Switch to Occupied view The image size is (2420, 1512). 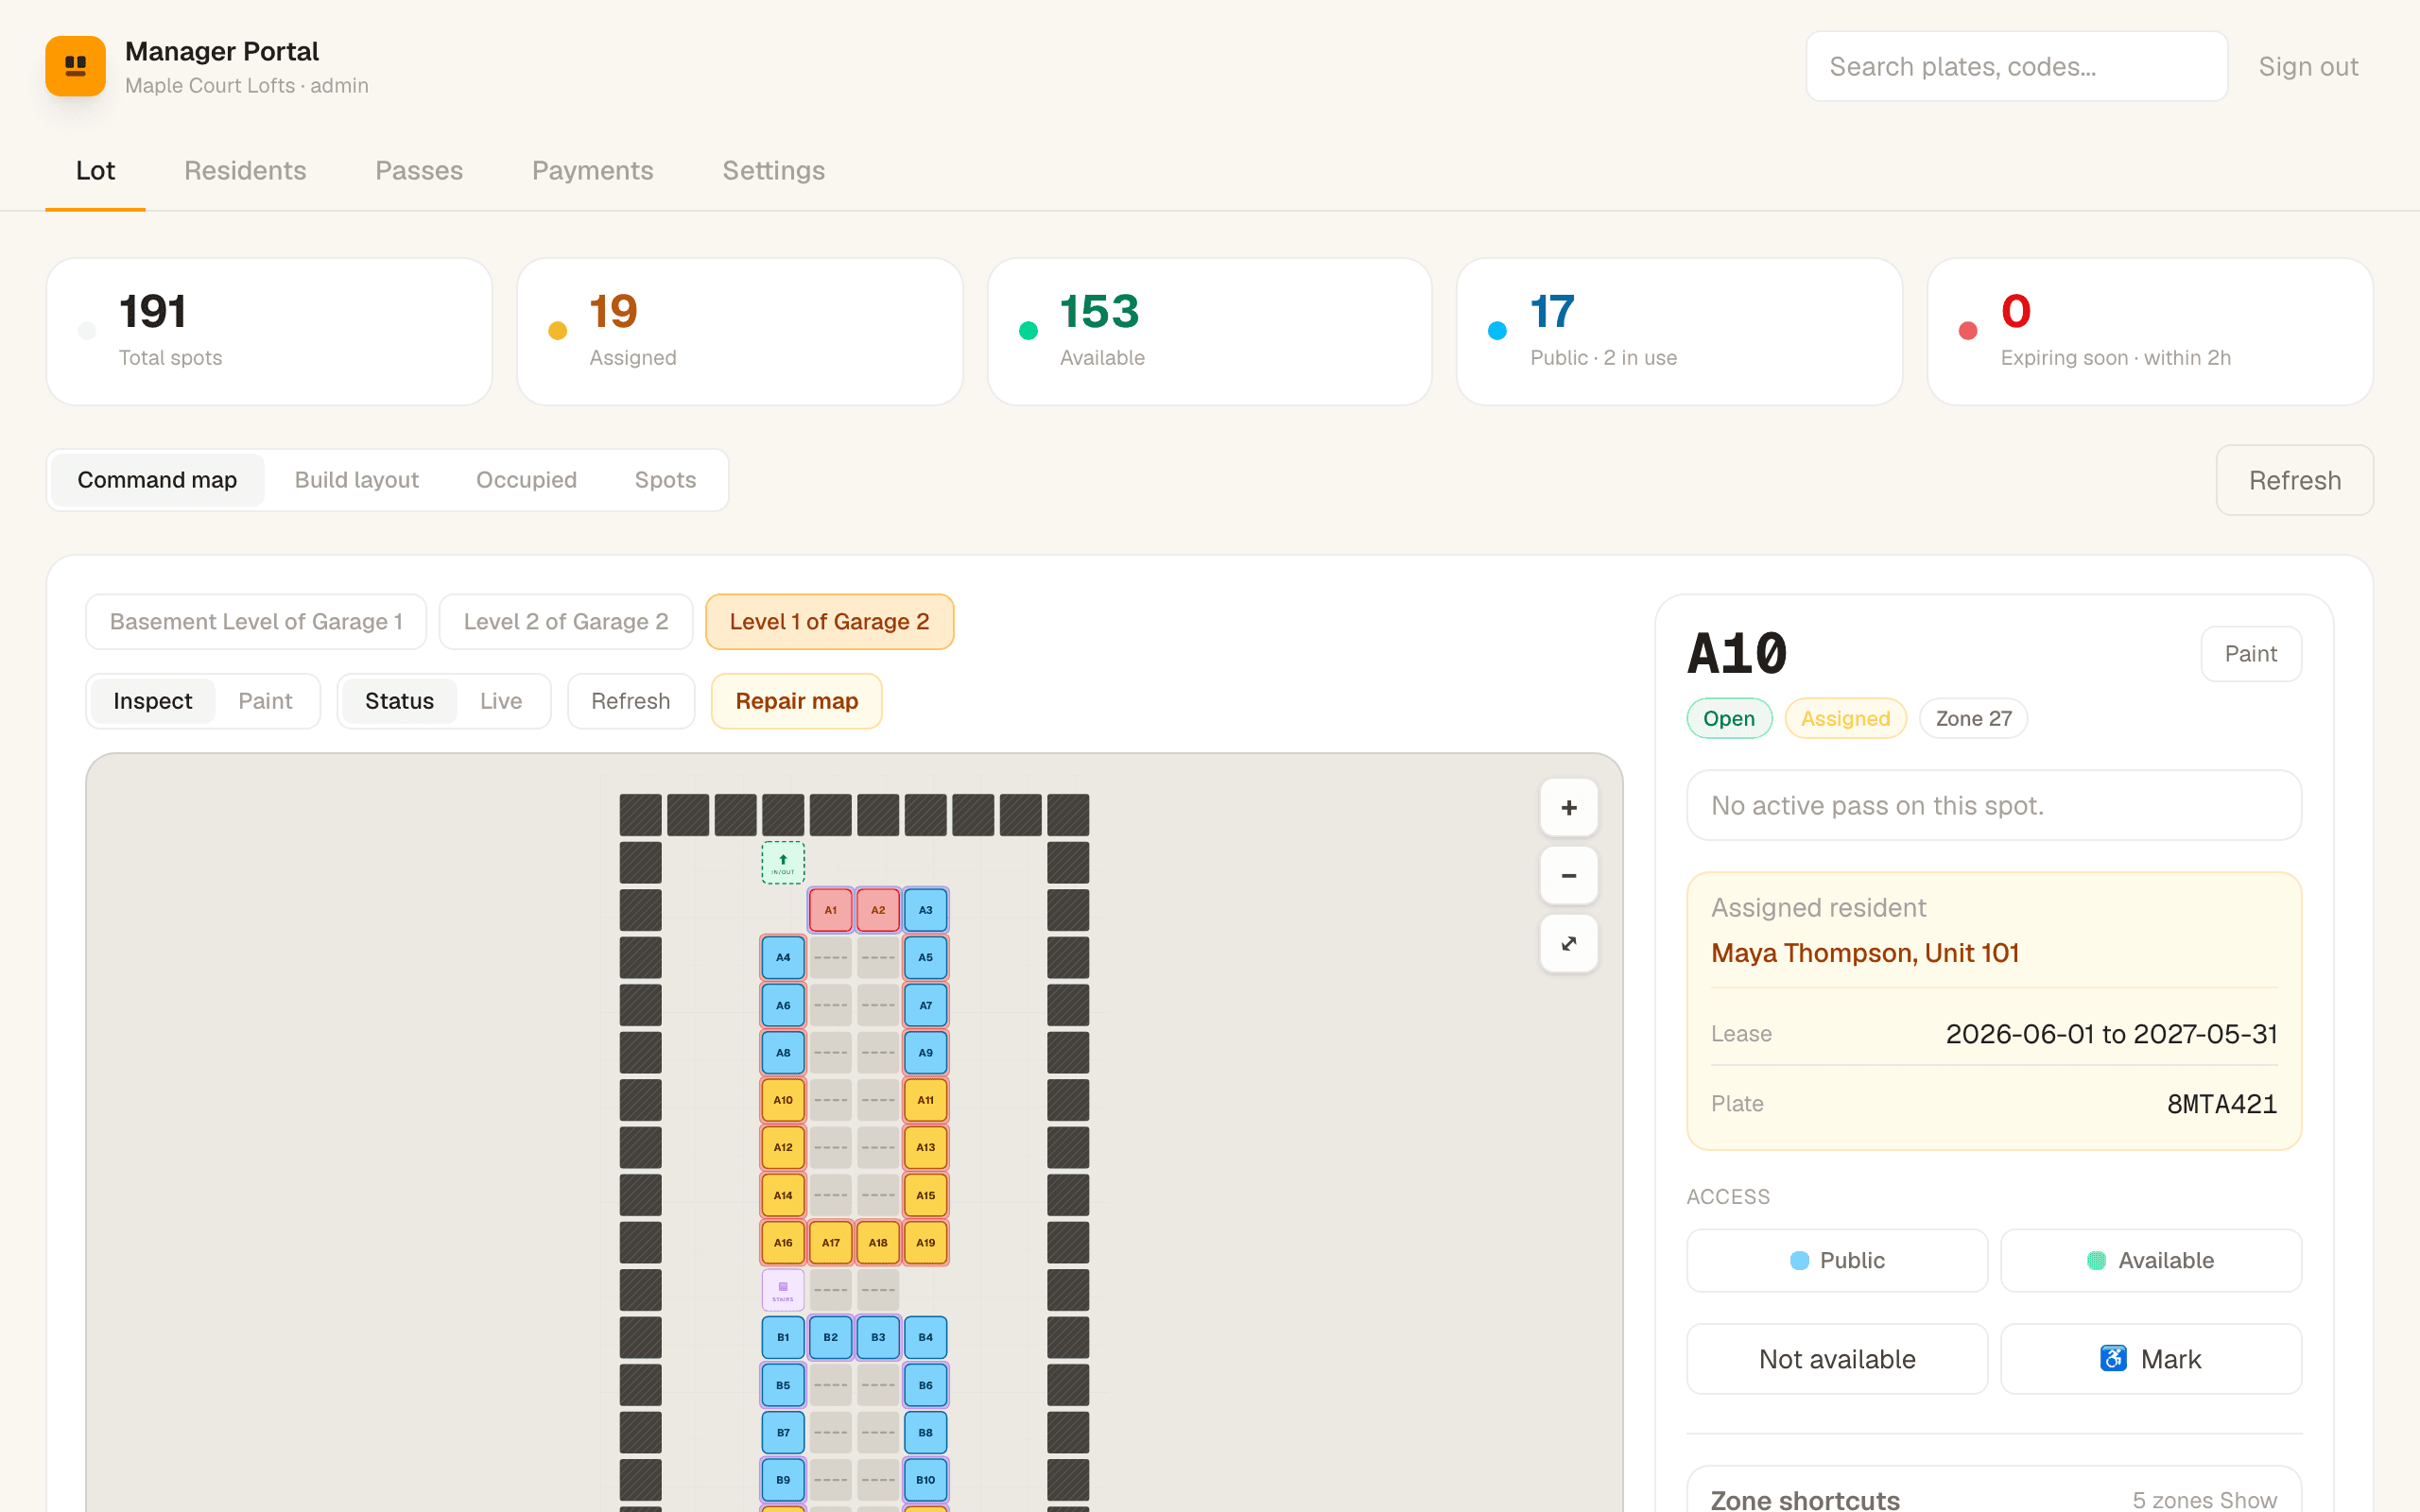[x=526, y=480]
